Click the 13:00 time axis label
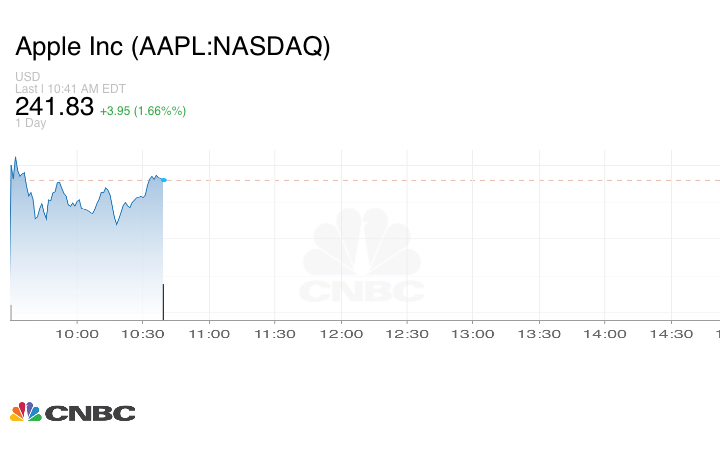This screenshot has height=450, width=720. coord(473,334)
